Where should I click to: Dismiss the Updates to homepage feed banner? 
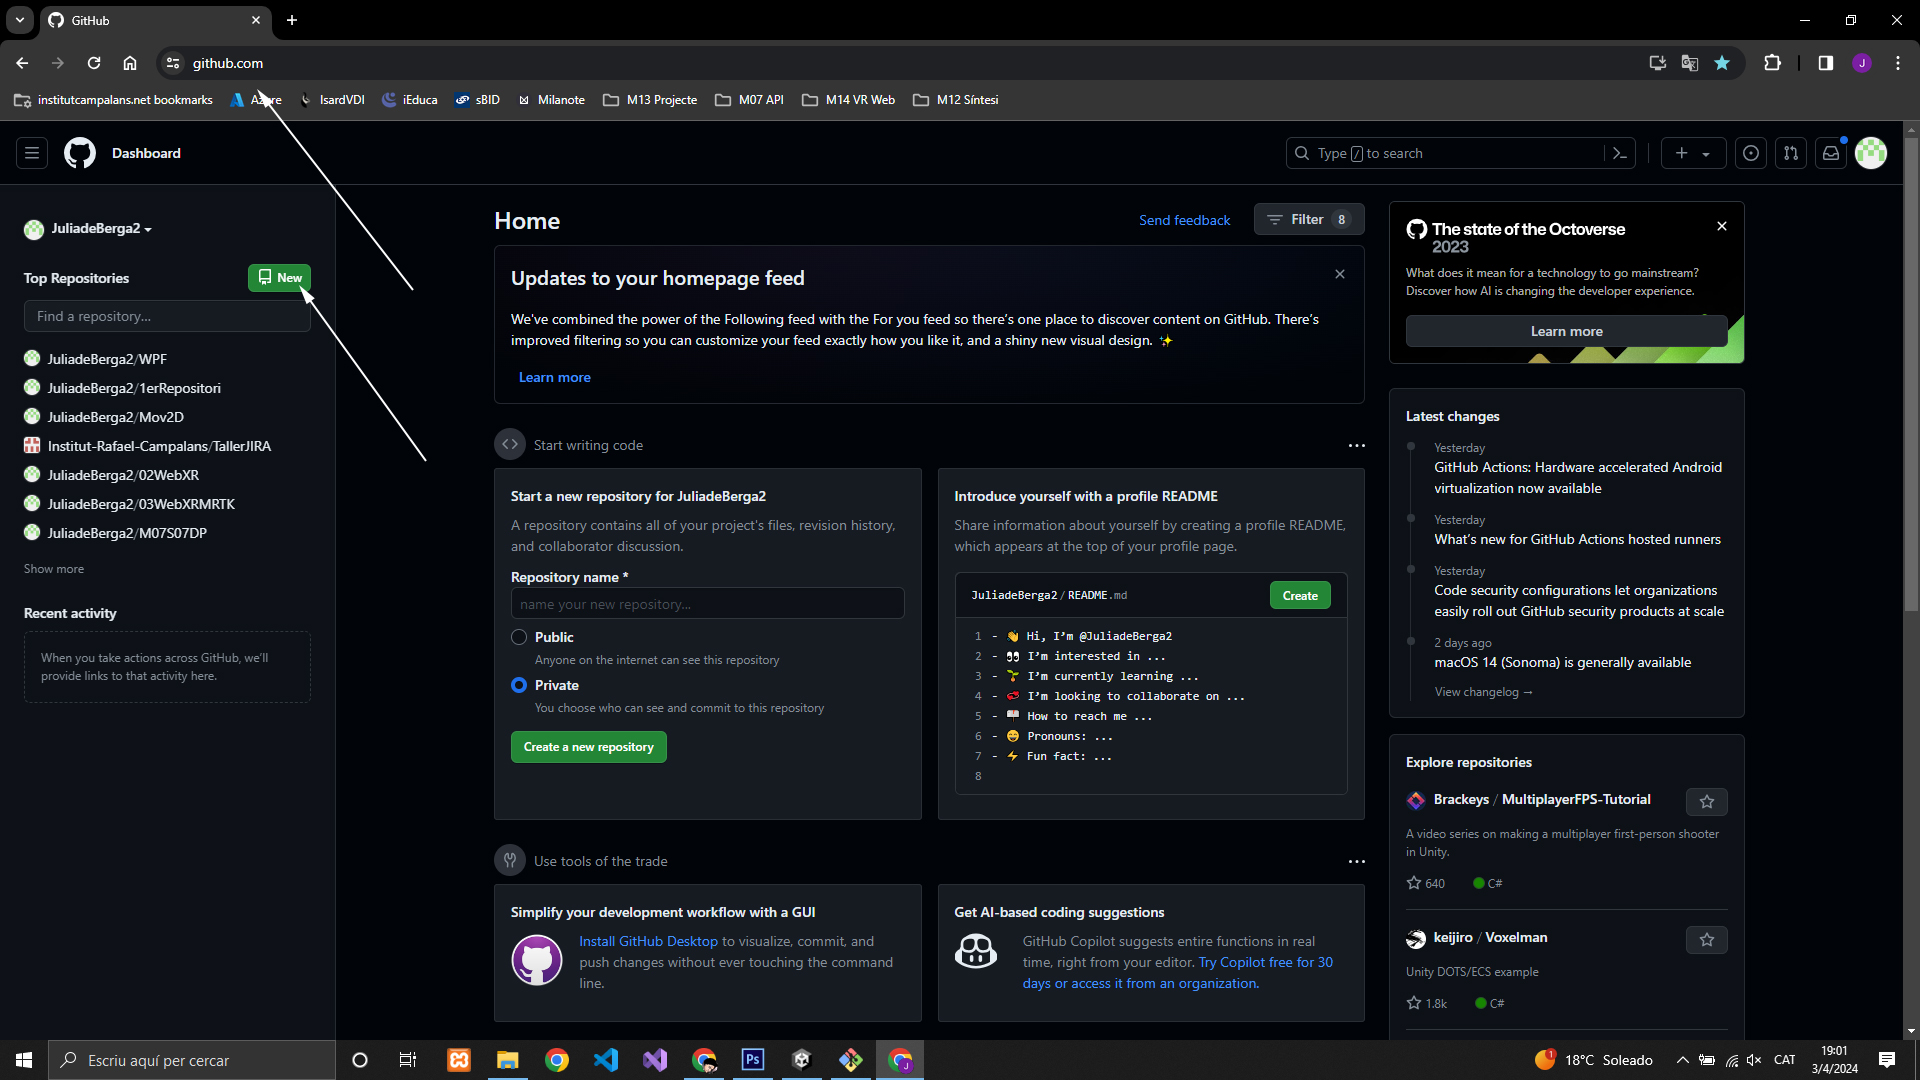point(1340,274)
